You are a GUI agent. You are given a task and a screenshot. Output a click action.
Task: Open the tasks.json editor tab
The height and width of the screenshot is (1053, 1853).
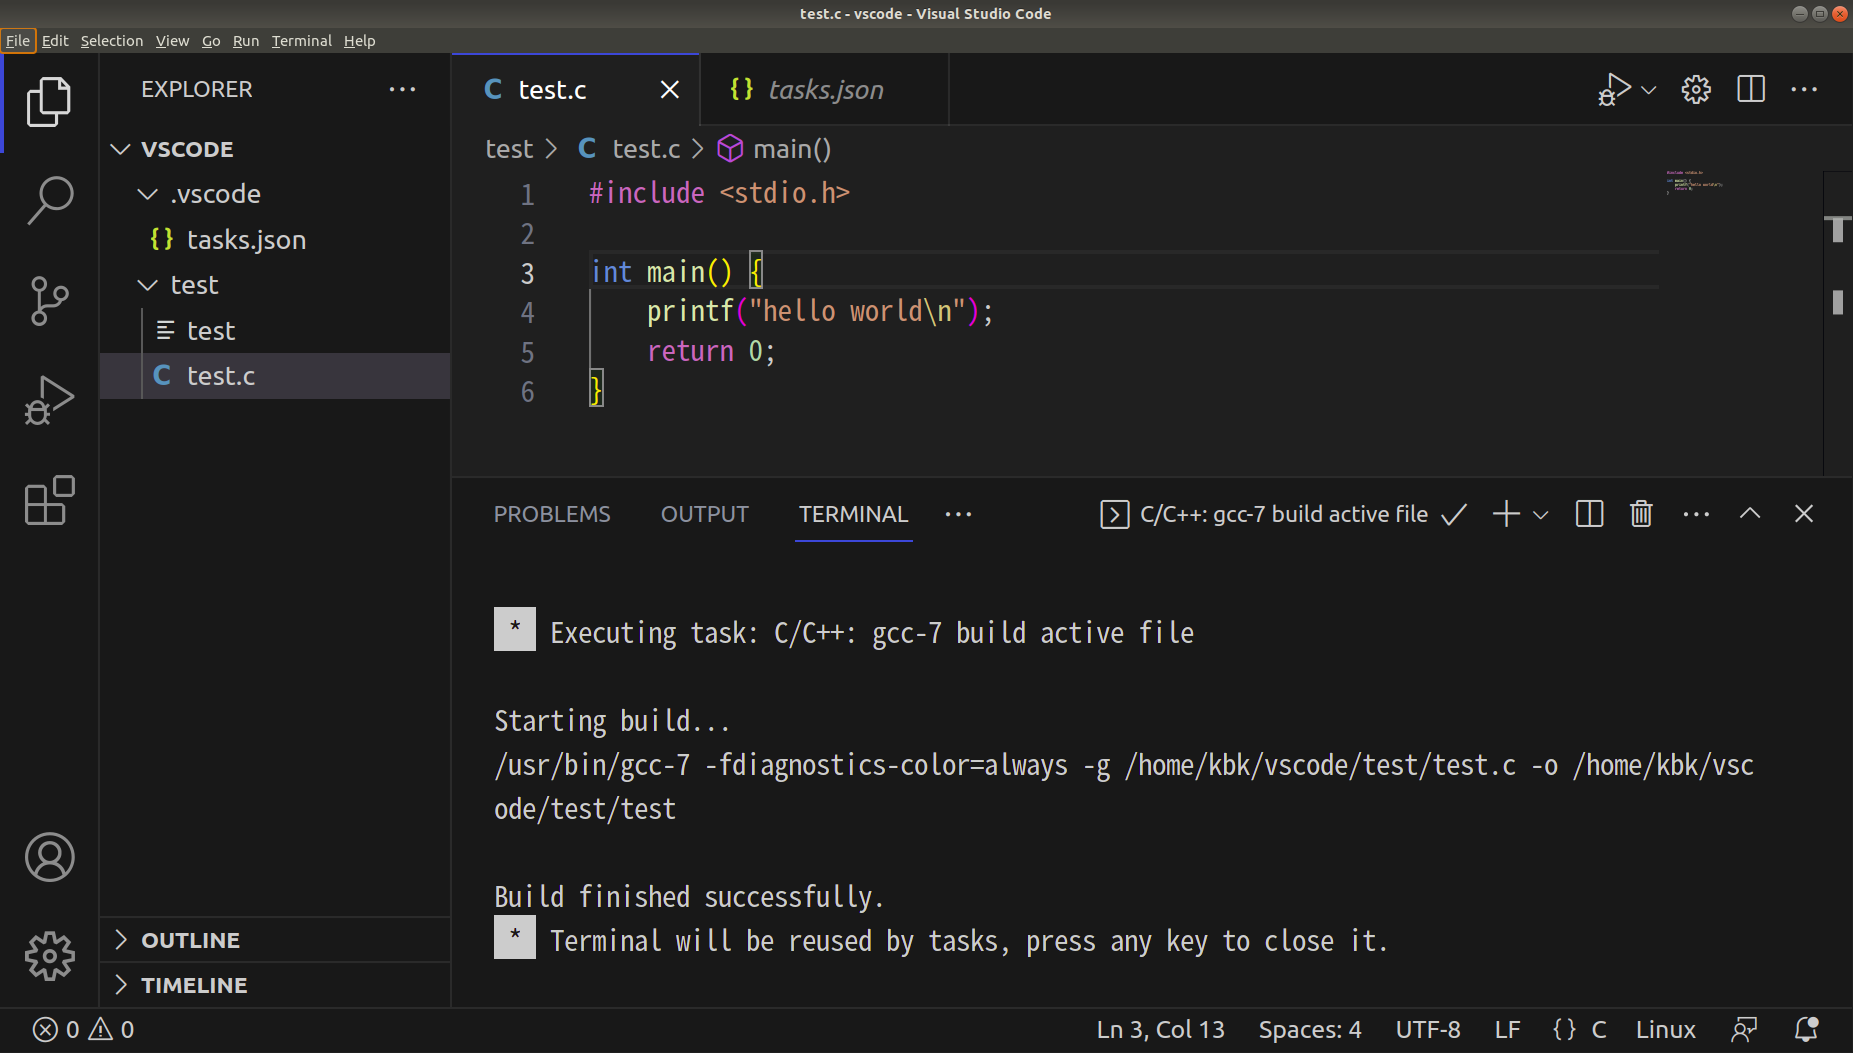[x=824, y=90]
